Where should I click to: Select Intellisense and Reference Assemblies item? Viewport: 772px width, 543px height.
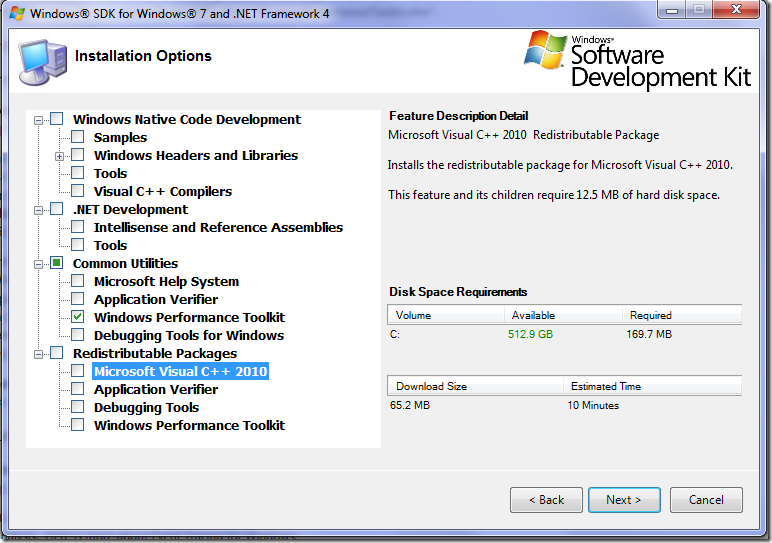(218, 227)
